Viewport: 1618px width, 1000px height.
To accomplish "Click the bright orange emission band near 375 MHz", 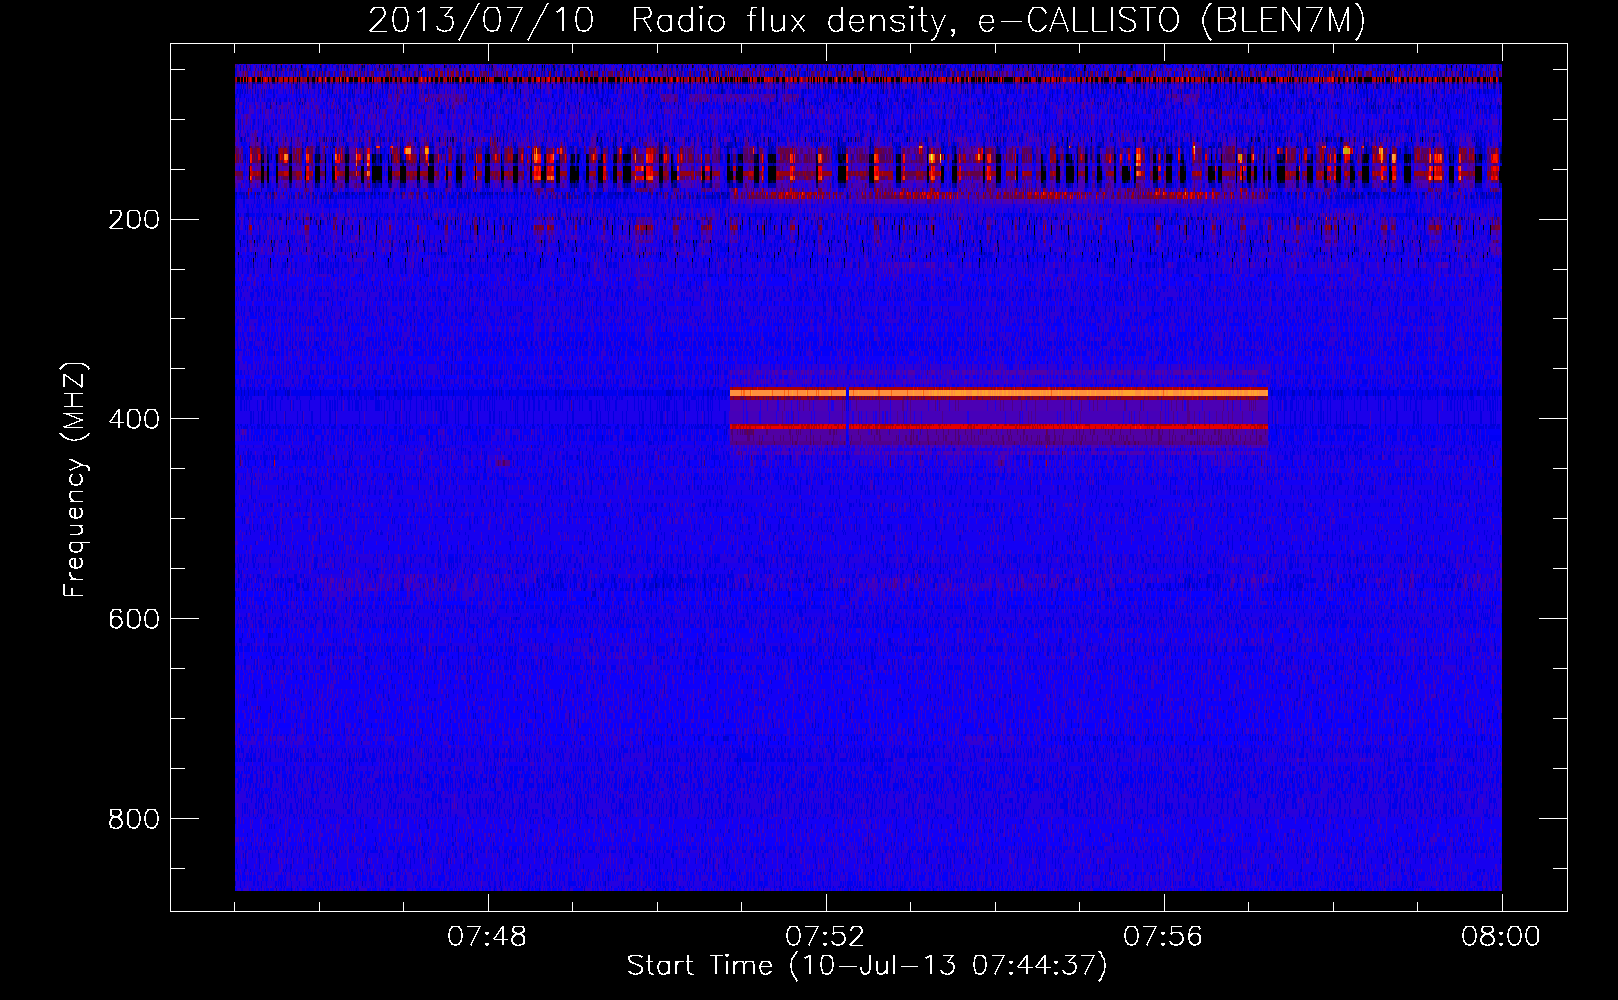I will [999, 393].
